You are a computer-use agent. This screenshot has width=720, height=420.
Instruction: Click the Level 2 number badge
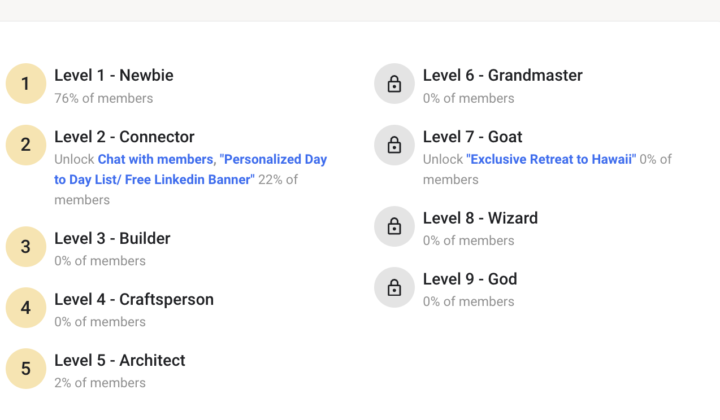pos(26,145)
